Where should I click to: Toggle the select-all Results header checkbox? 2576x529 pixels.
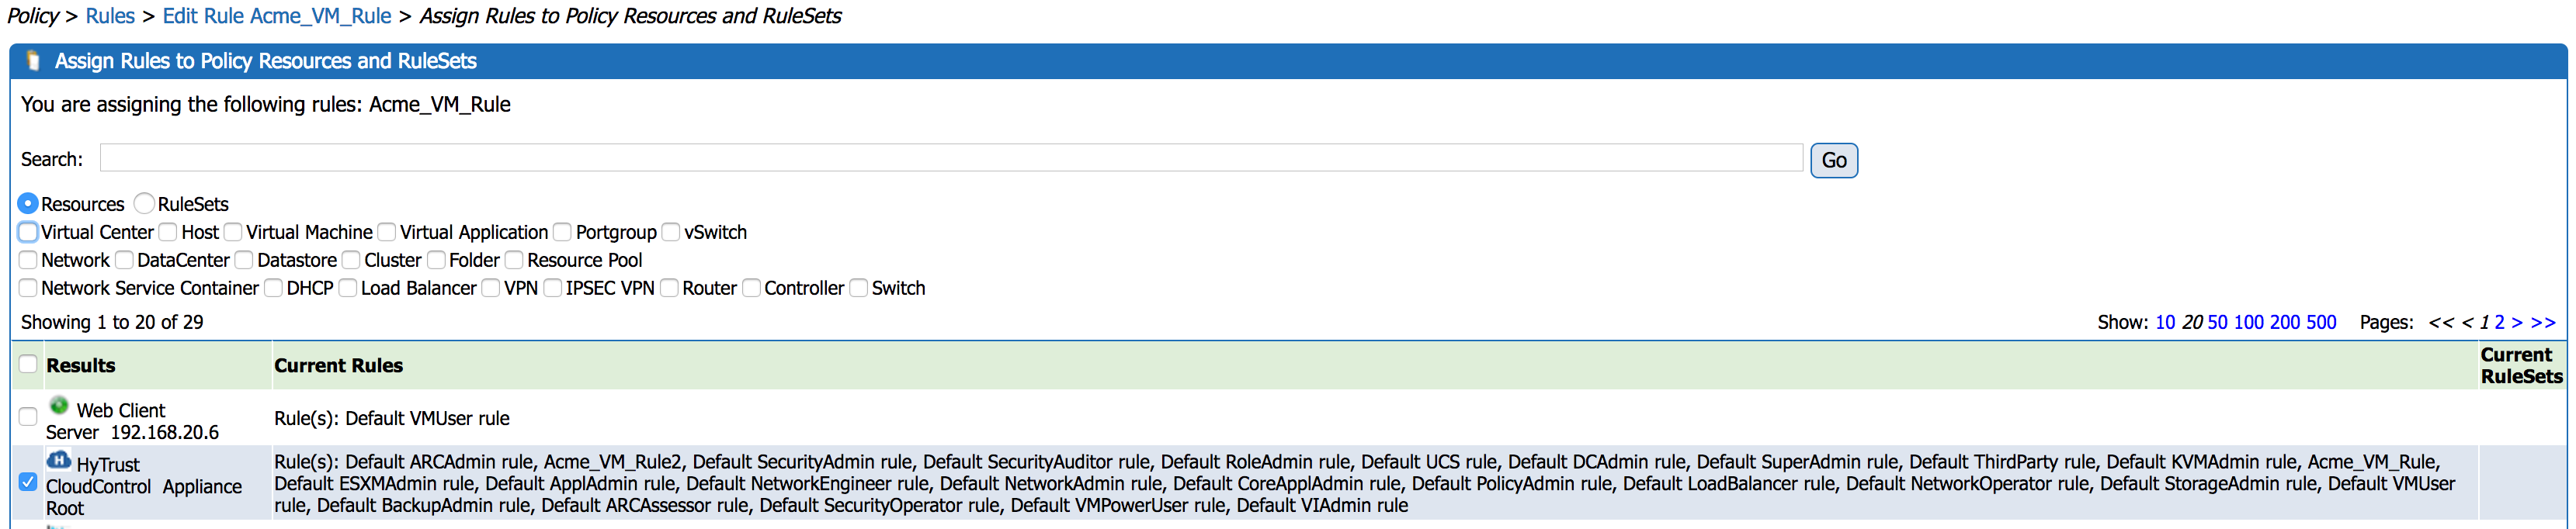(28, 364)
